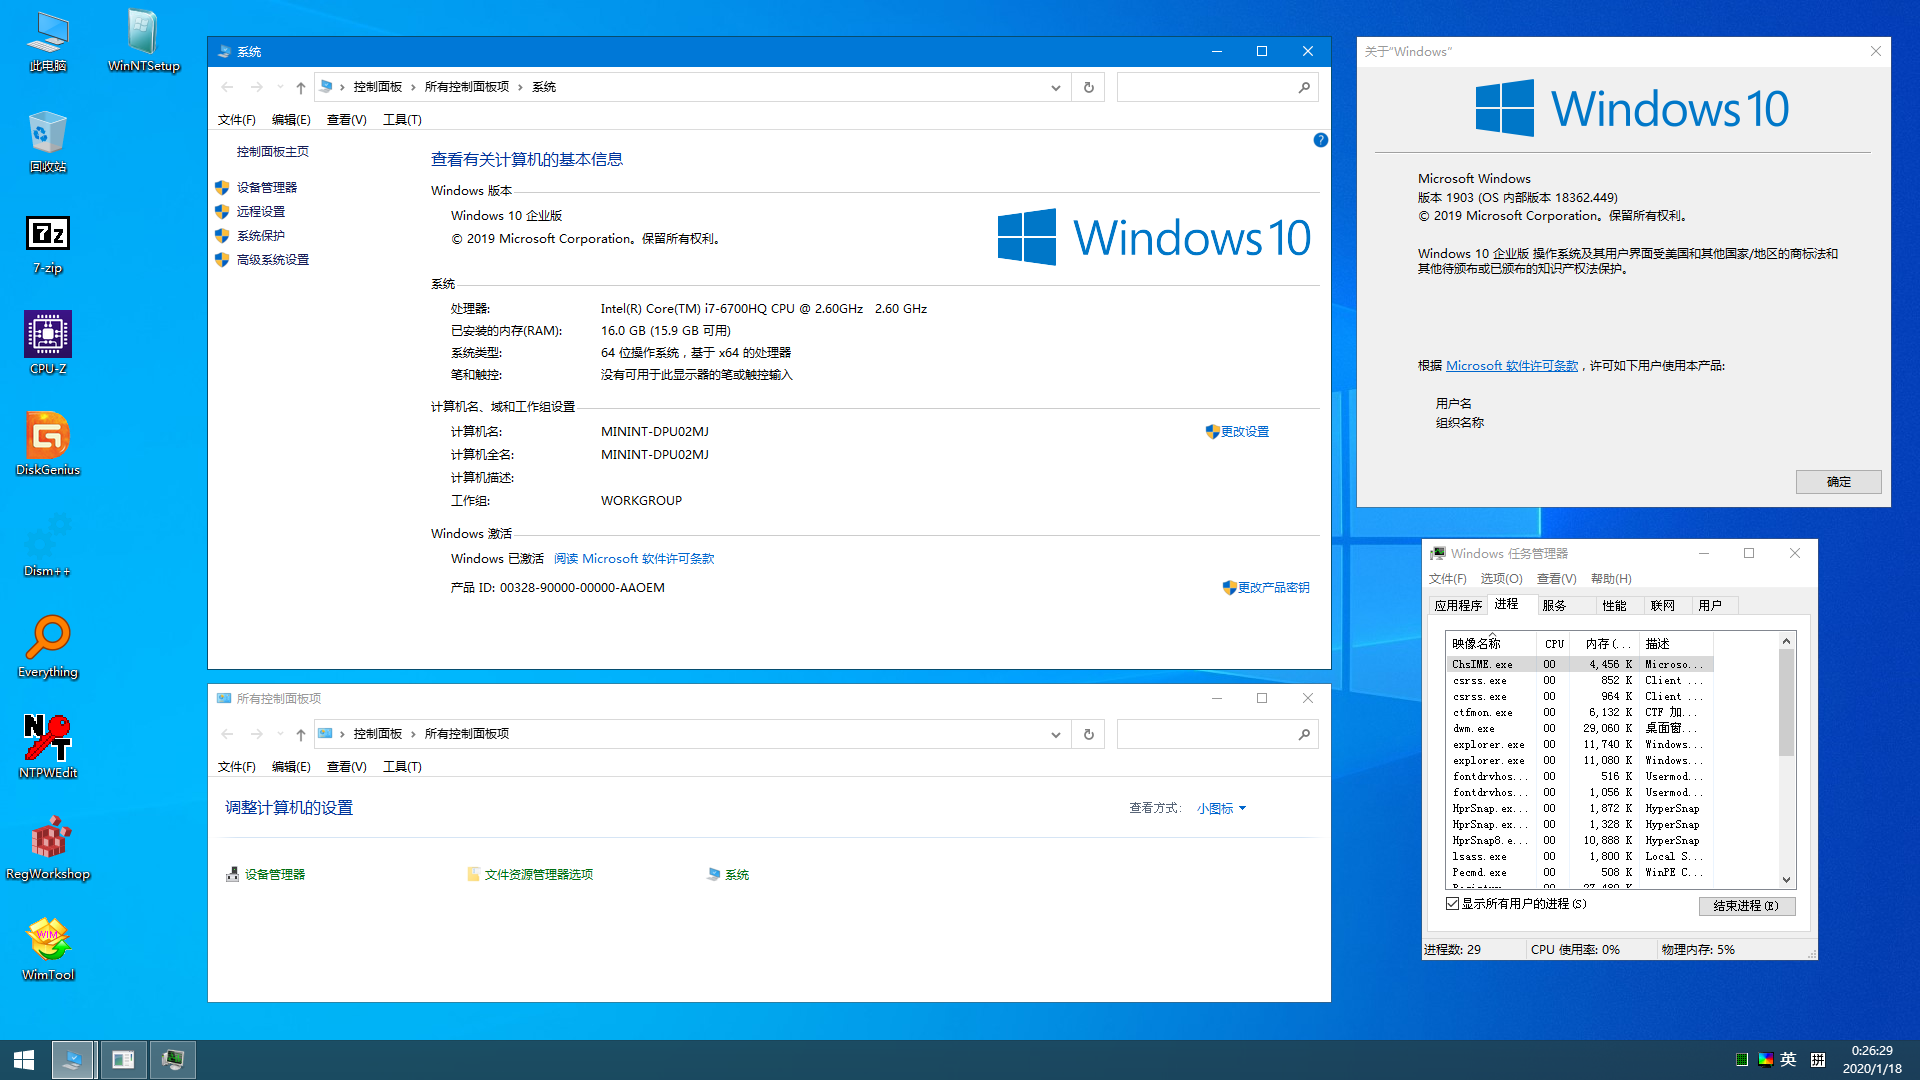The height and width of the screenshot is (1080, 1920).
Task: Click the 英 input language indicator
Action: 1789,1060
